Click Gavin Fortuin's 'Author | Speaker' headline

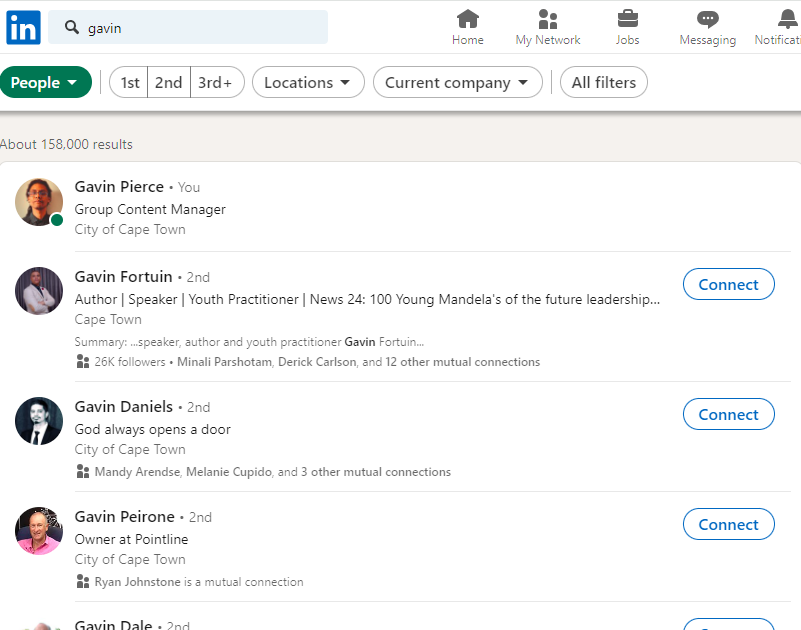[x=367, y=299]
